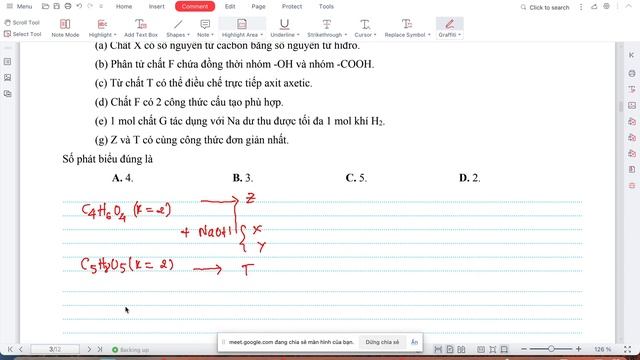Select the Cursor insert tool icon
Viewport: 640px width, 360px height.
(365, 24)
